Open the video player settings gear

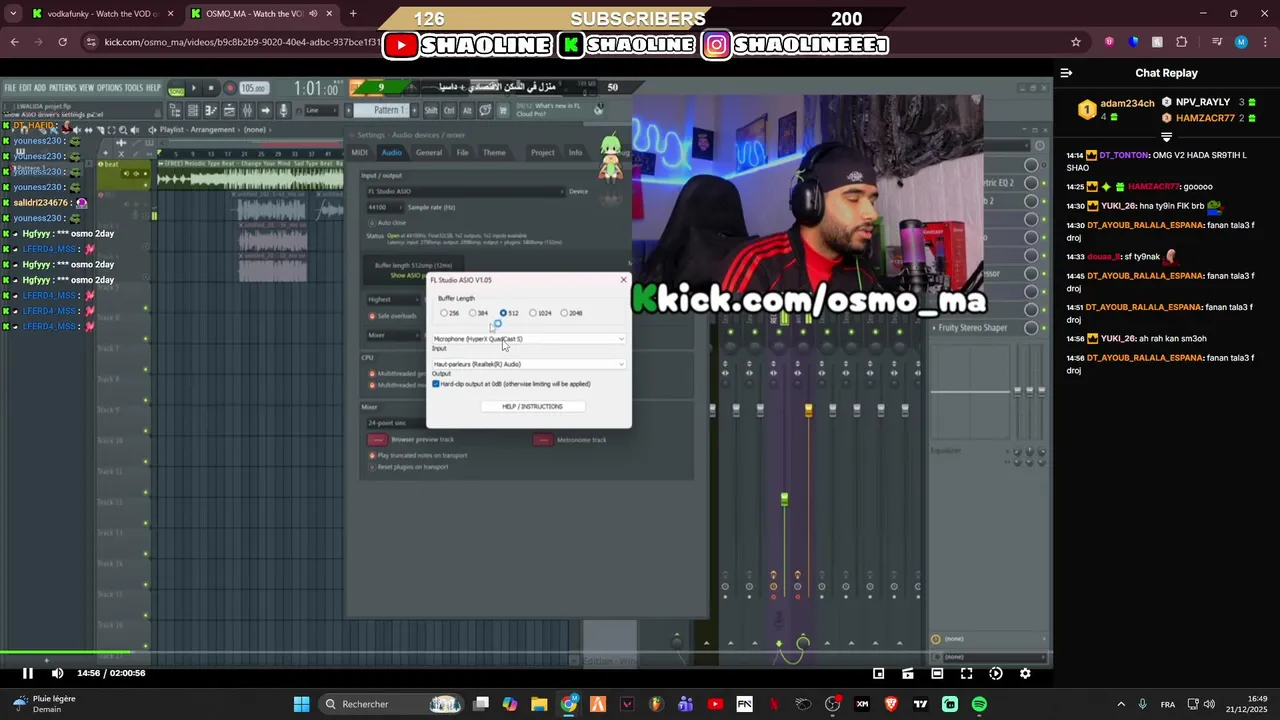(x=1025, y=673)
